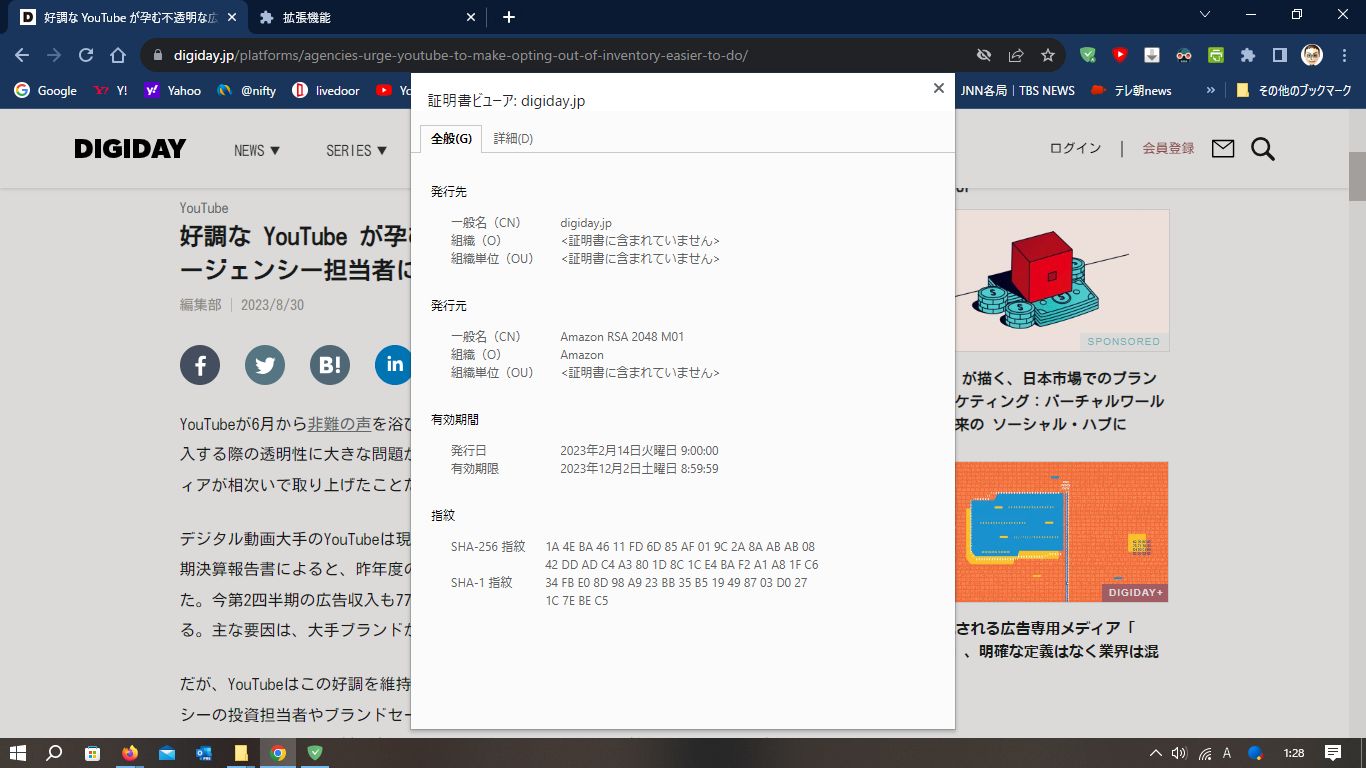Post the article to Hatena Bookmark
Viewport: 1366px width, 768px height.
[x=329, y=365]
